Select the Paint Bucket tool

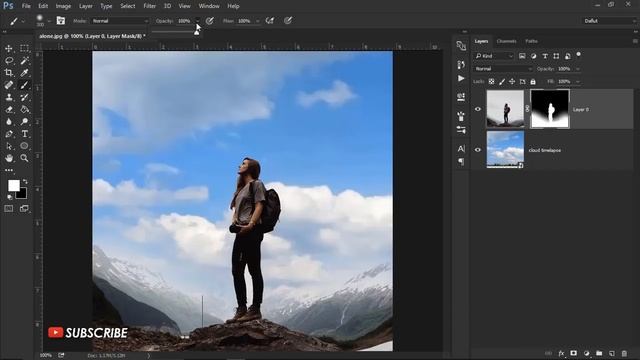[24, 109]
